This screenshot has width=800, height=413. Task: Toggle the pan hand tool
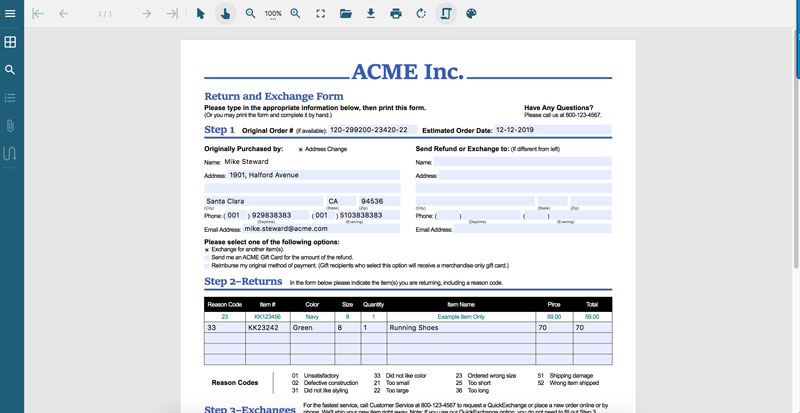click(x=225, y=14)
